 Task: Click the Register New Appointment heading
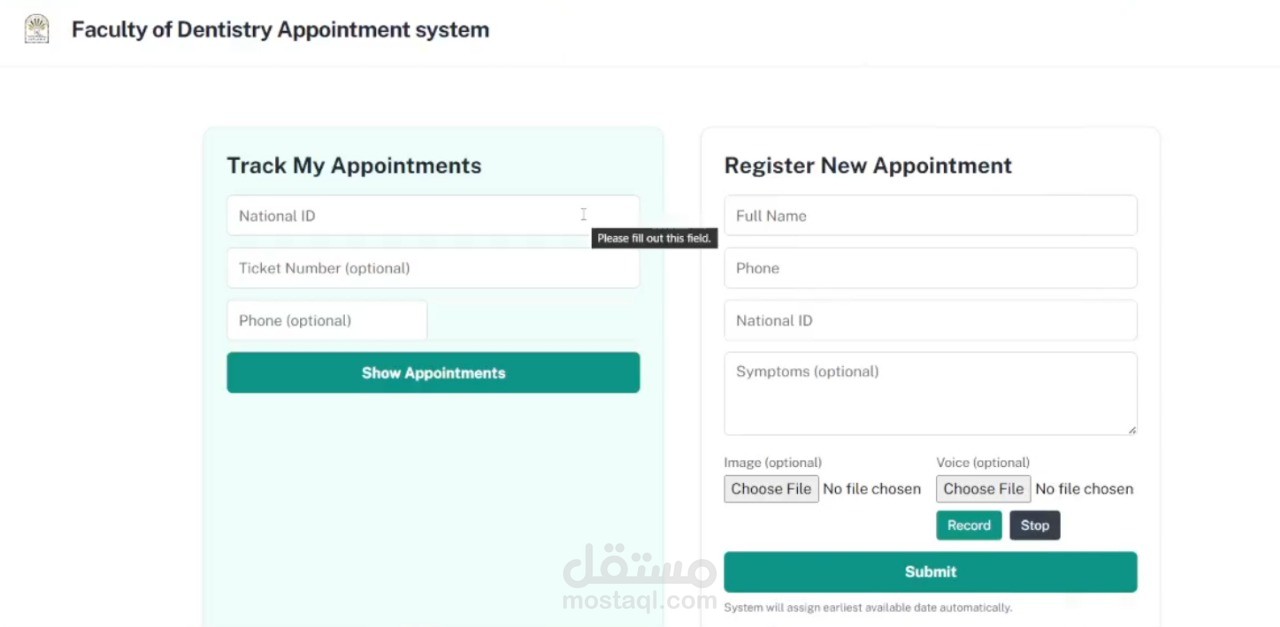pos(867,165)
